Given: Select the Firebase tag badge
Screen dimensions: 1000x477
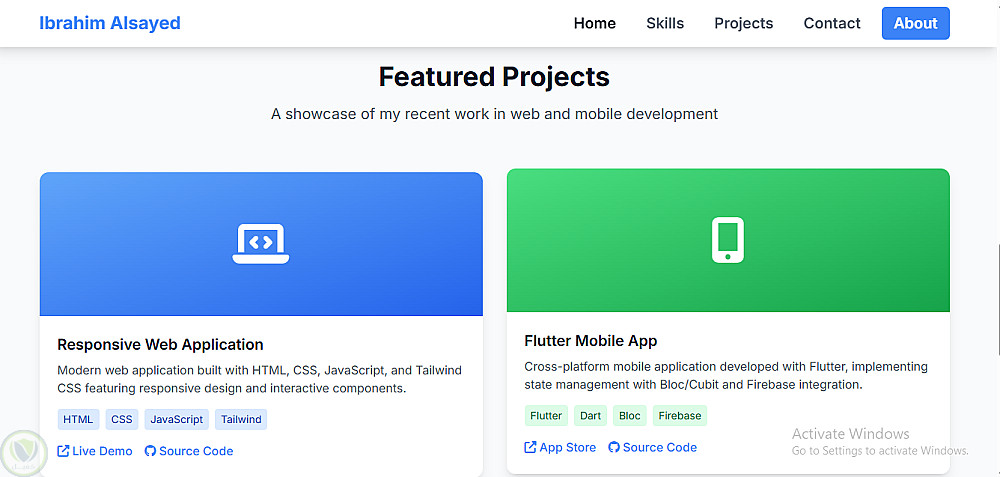Looking at the screenshot, I should (x=680, y=415).
